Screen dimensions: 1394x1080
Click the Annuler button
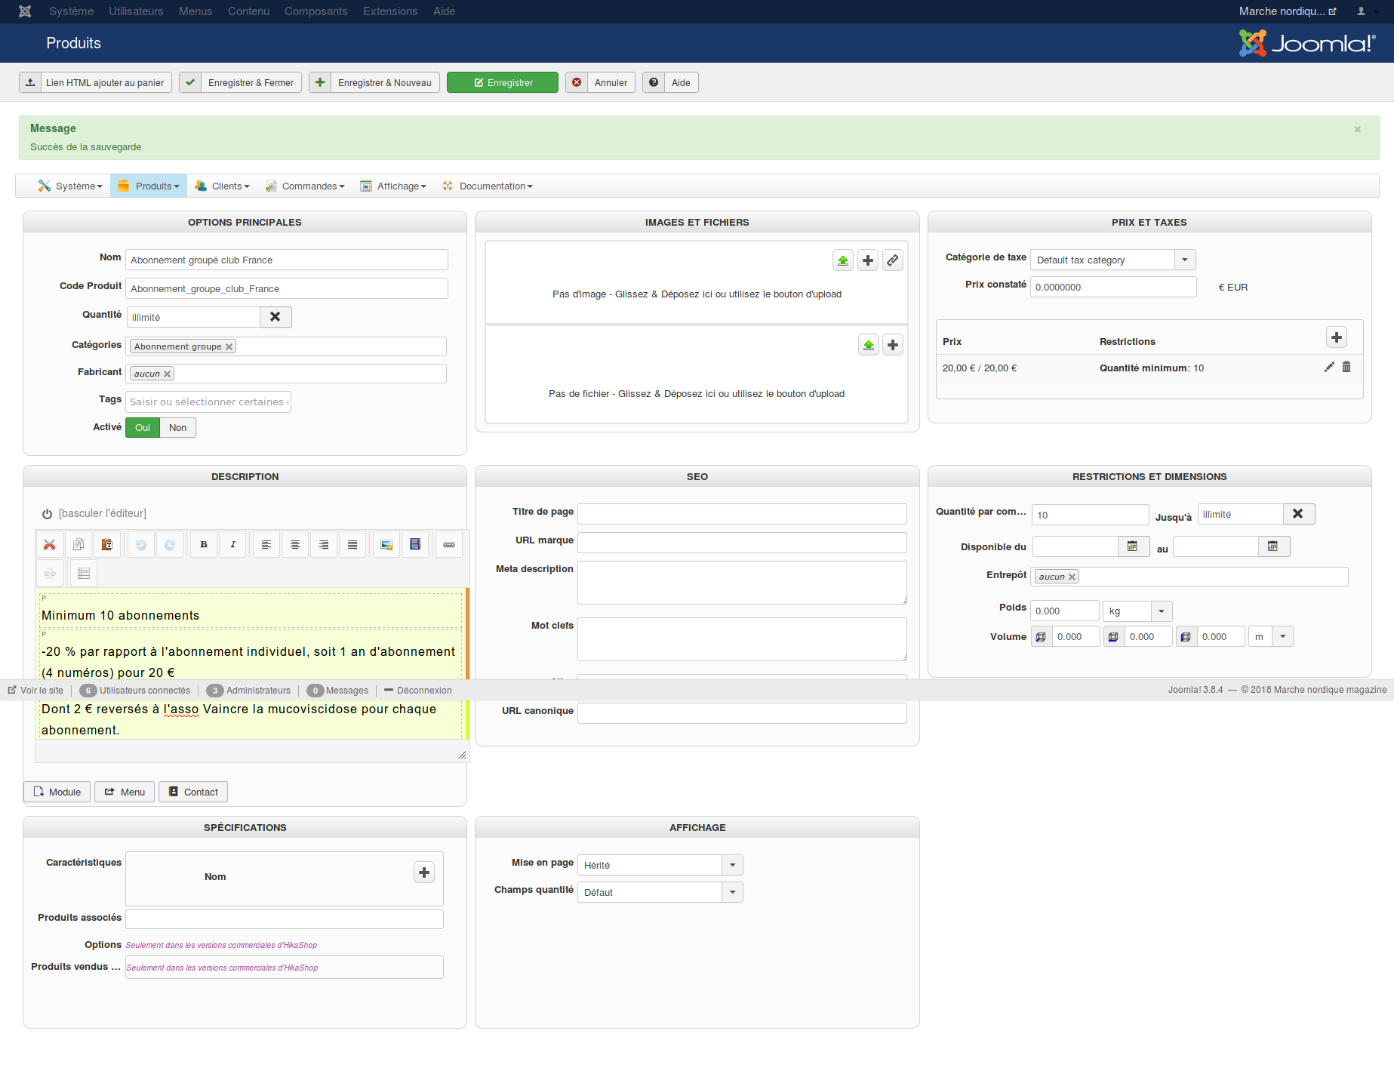(x=601, y=83)
